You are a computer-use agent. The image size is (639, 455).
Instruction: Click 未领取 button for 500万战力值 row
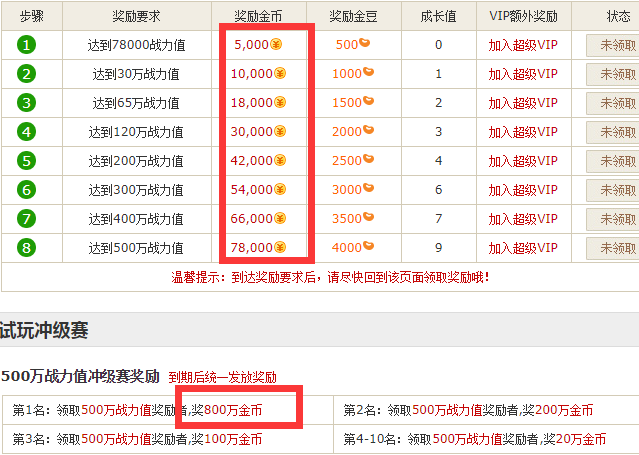613,248
